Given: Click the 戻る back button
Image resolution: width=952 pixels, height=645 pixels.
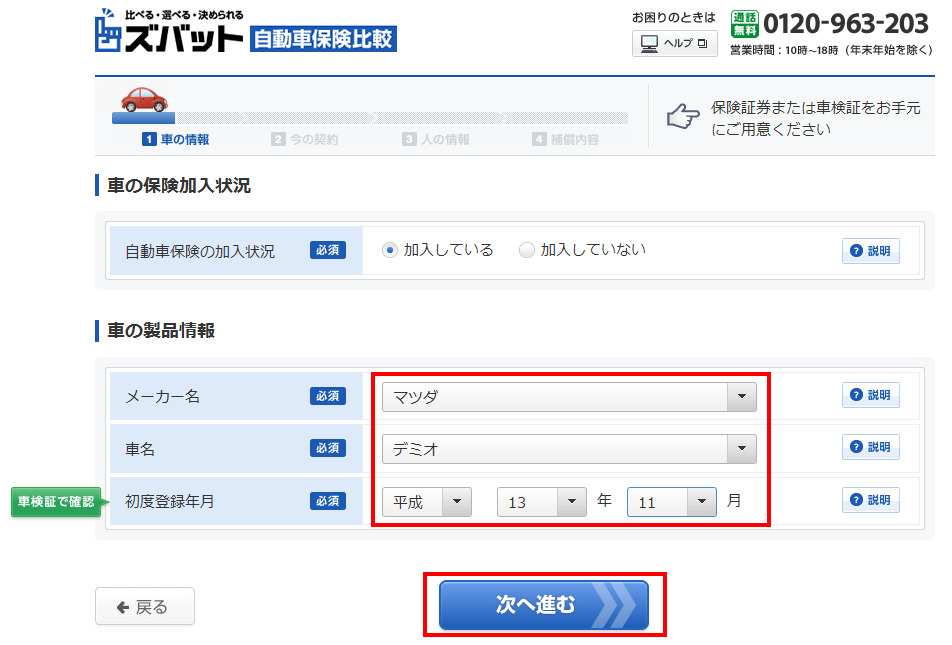Looking at the screenshot, I should point(144,607).
